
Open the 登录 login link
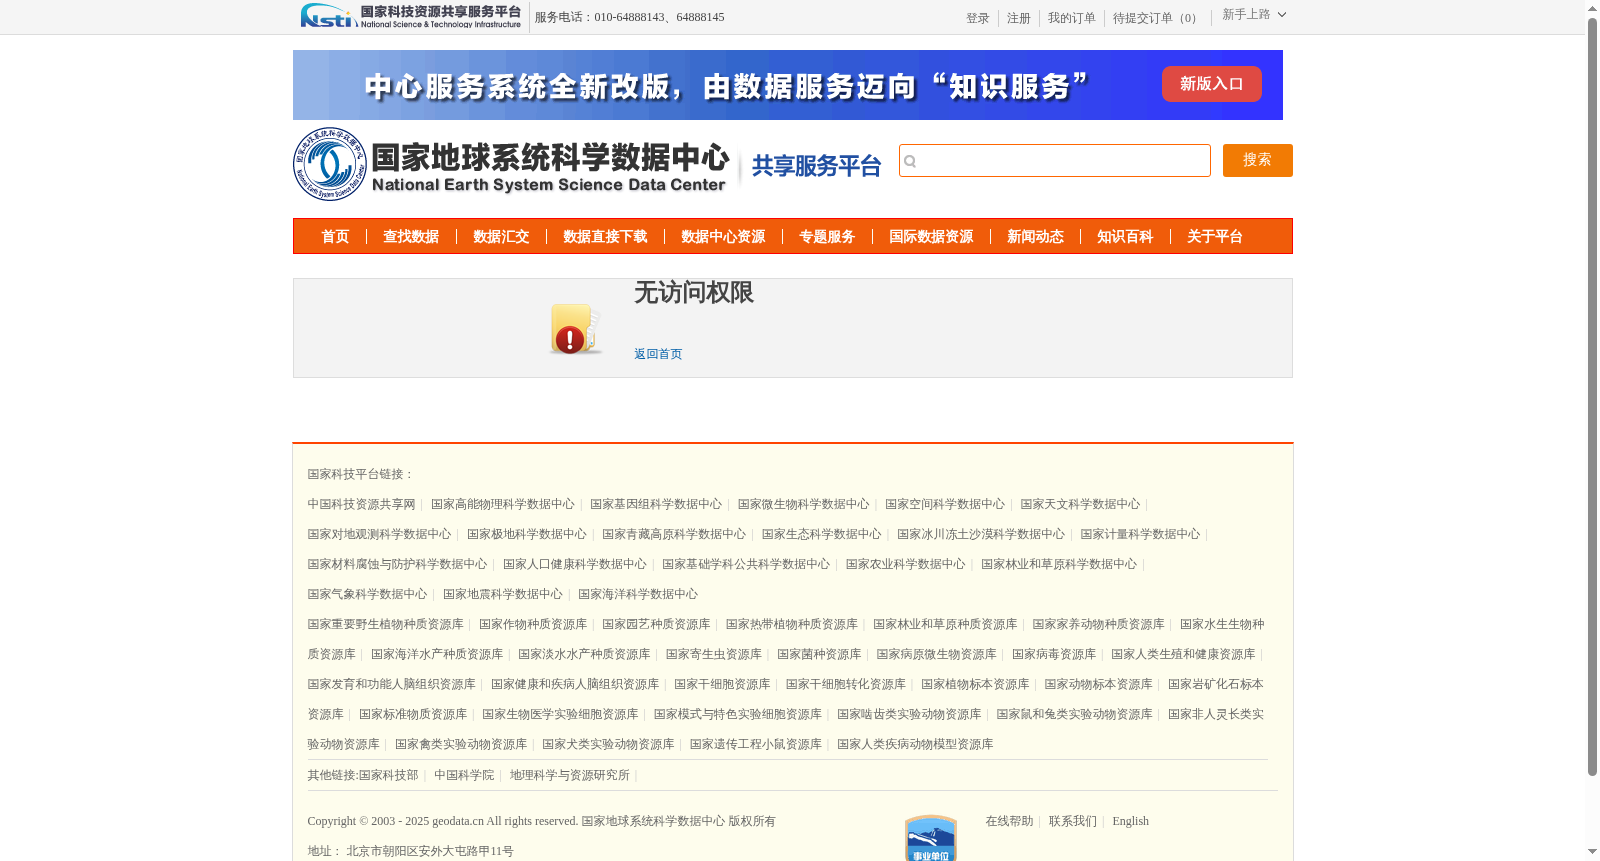point(978,18)
